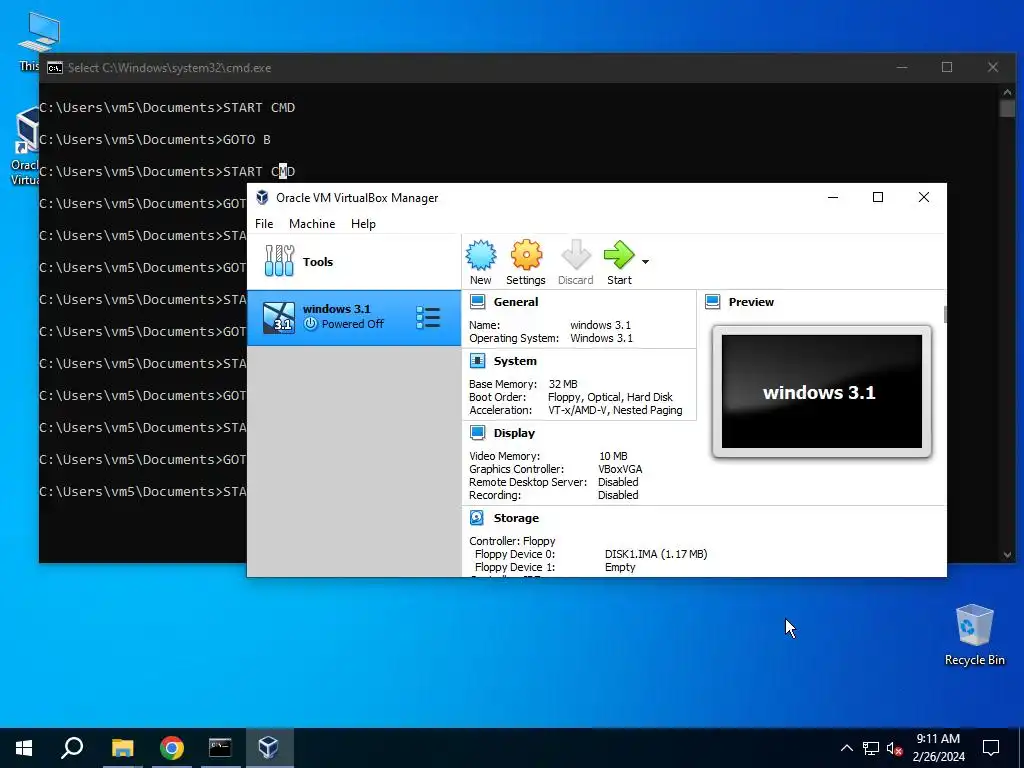Open taskbar Search magnifier
The height and width of the screenshot is (768, 1024).
(72, 748)
